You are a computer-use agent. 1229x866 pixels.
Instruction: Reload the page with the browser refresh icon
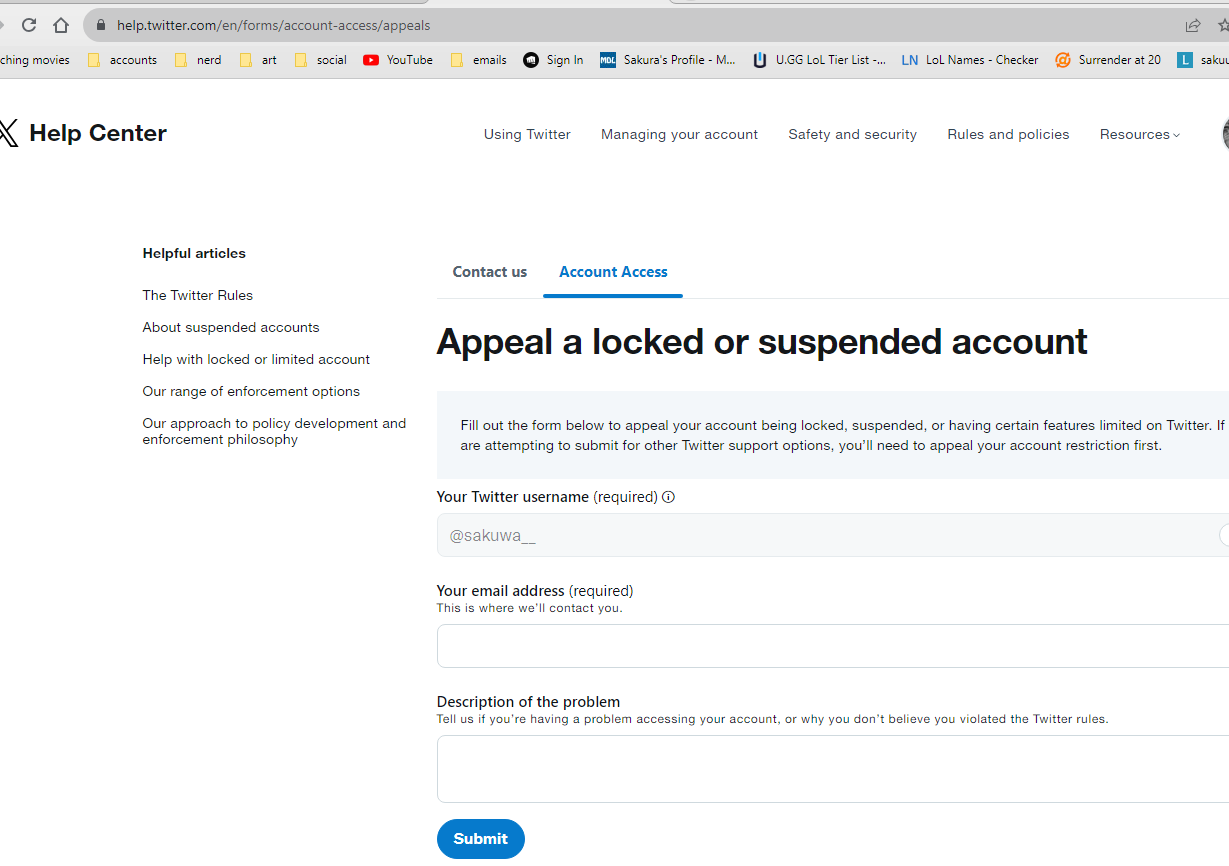click(29, 25)
